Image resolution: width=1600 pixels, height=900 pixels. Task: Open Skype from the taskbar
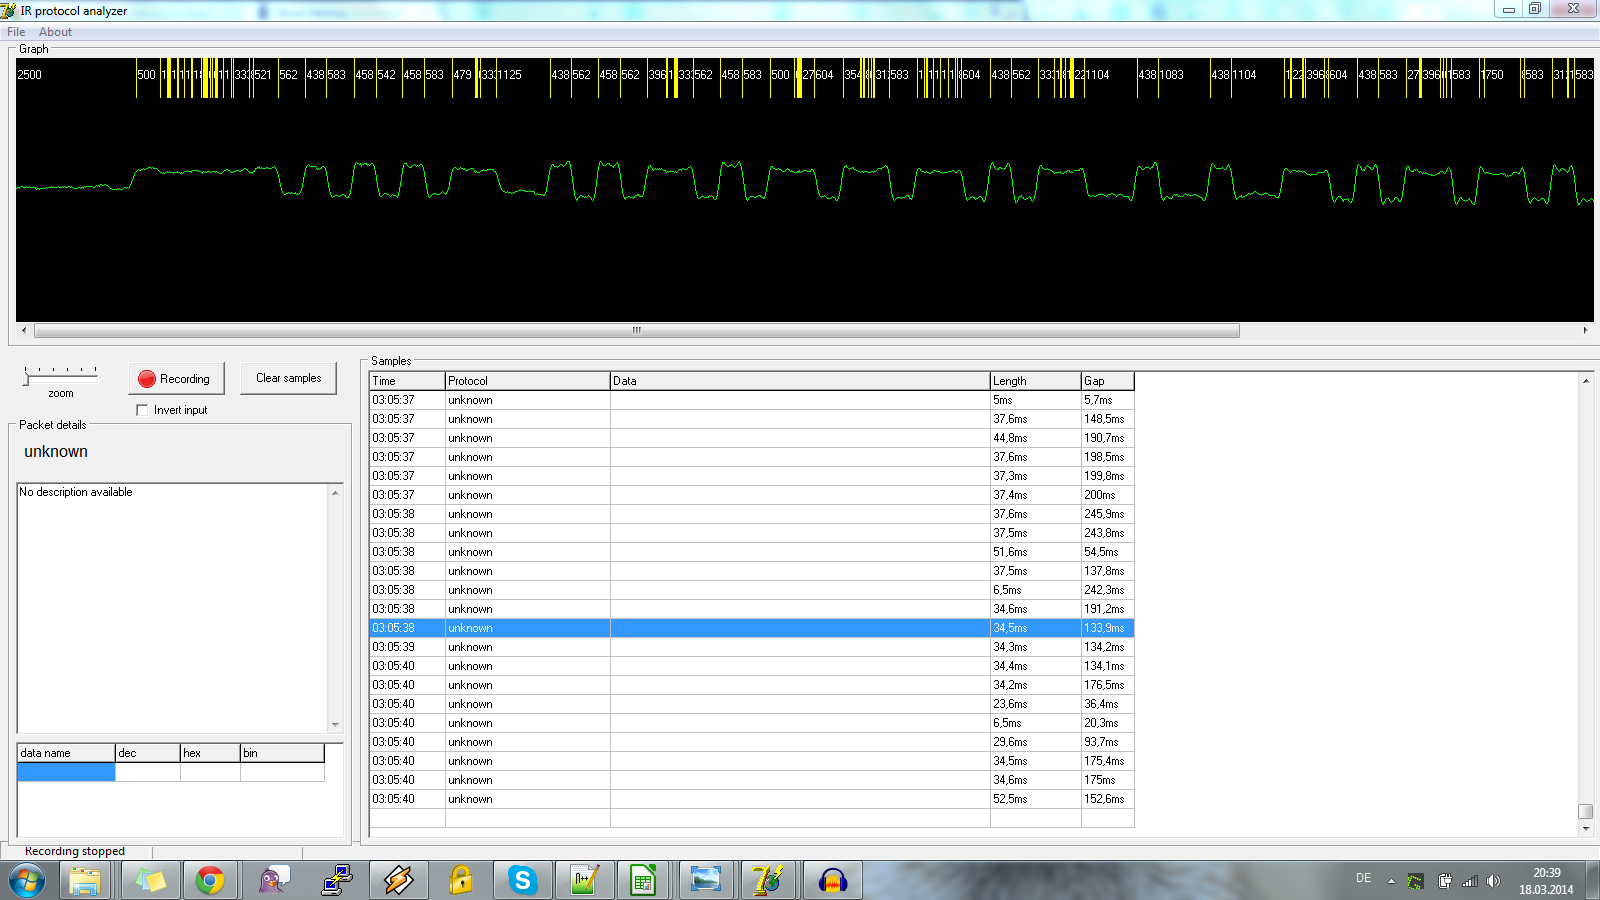pyautogui.click(x=522, y=880)
